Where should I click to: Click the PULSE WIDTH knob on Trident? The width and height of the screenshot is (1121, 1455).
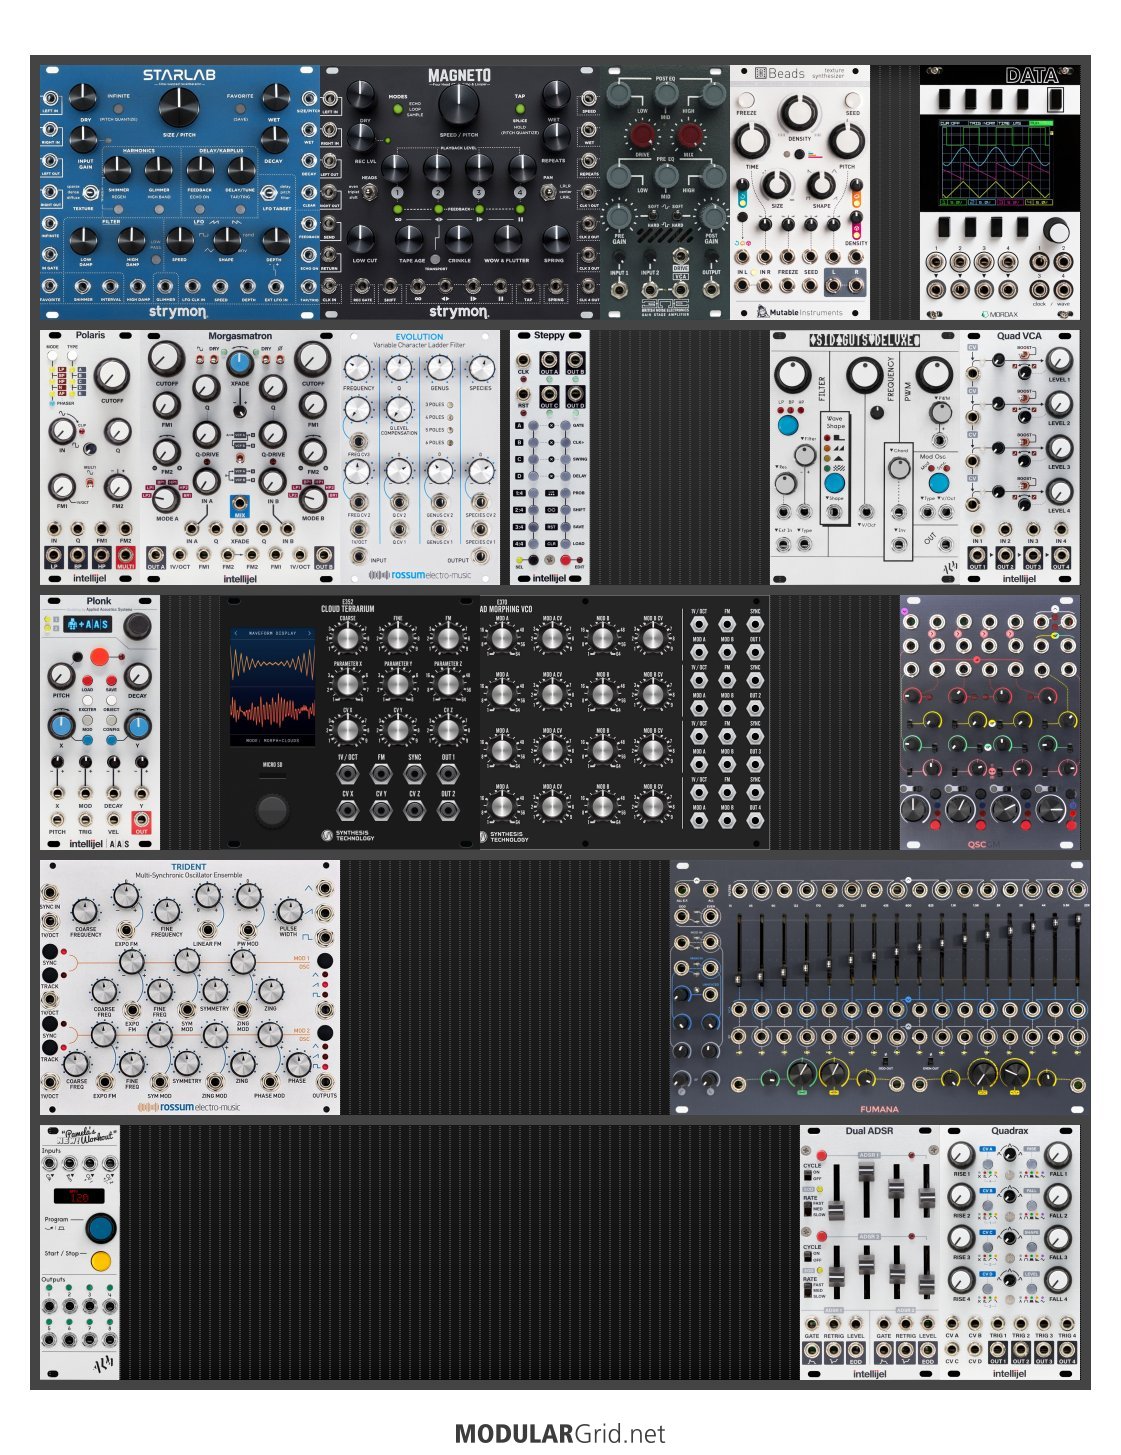pos(288,910)
